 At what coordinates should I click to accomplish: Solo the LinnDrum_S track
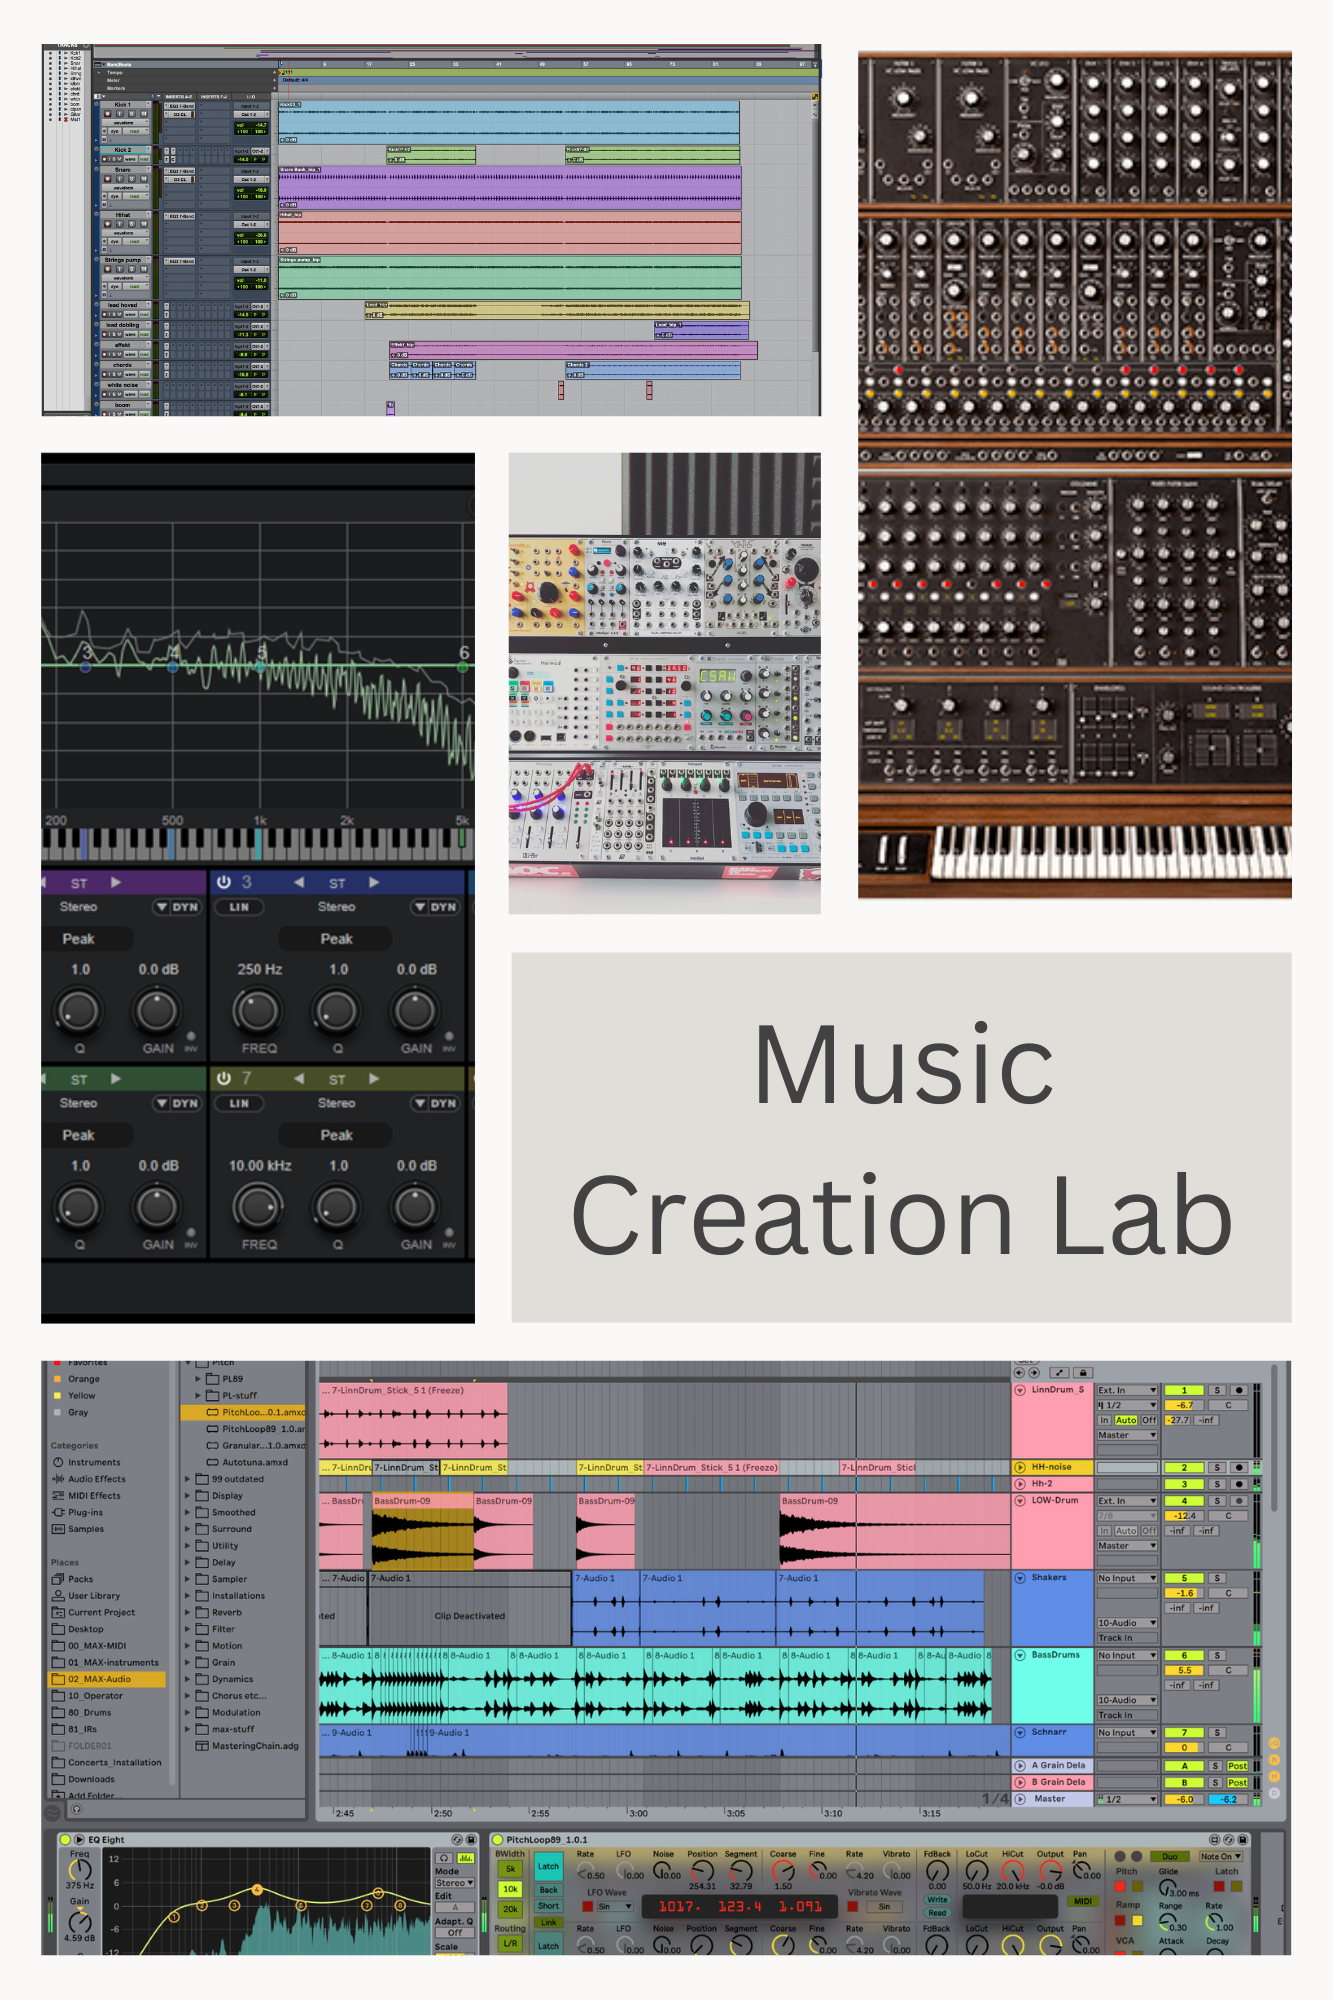[x=1217, y=1390]
